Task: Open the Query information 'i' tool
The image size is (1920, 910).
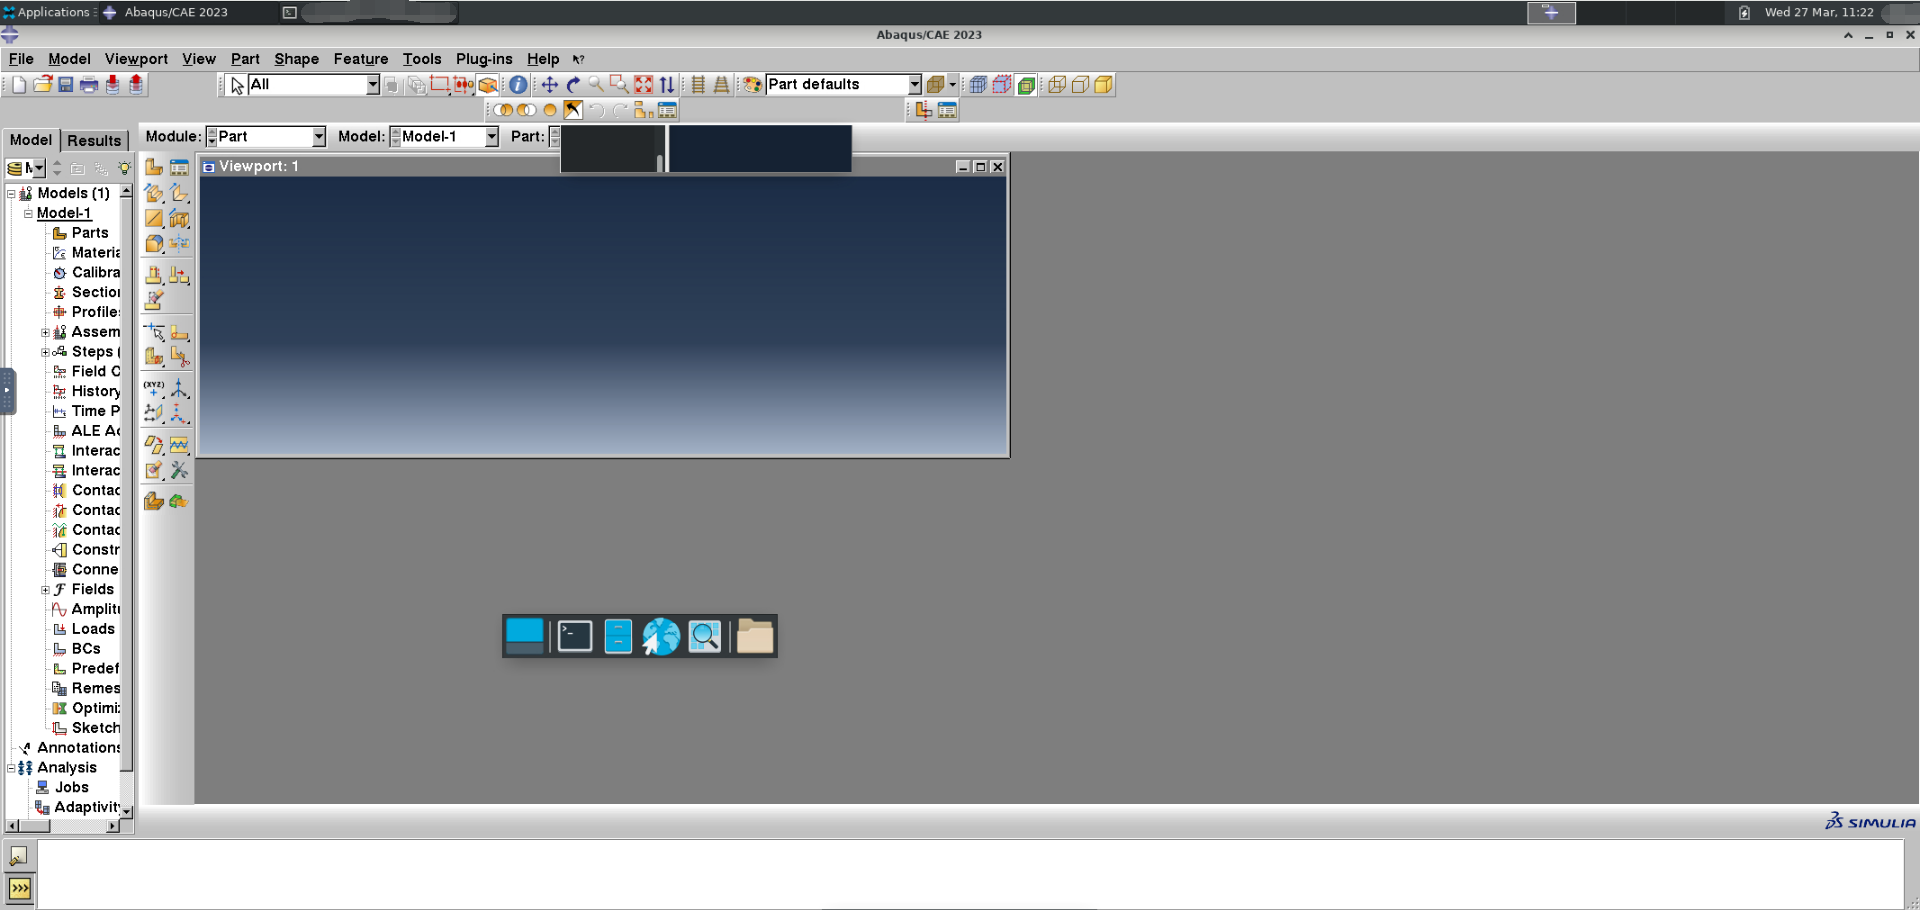Action: pos(518,85)
